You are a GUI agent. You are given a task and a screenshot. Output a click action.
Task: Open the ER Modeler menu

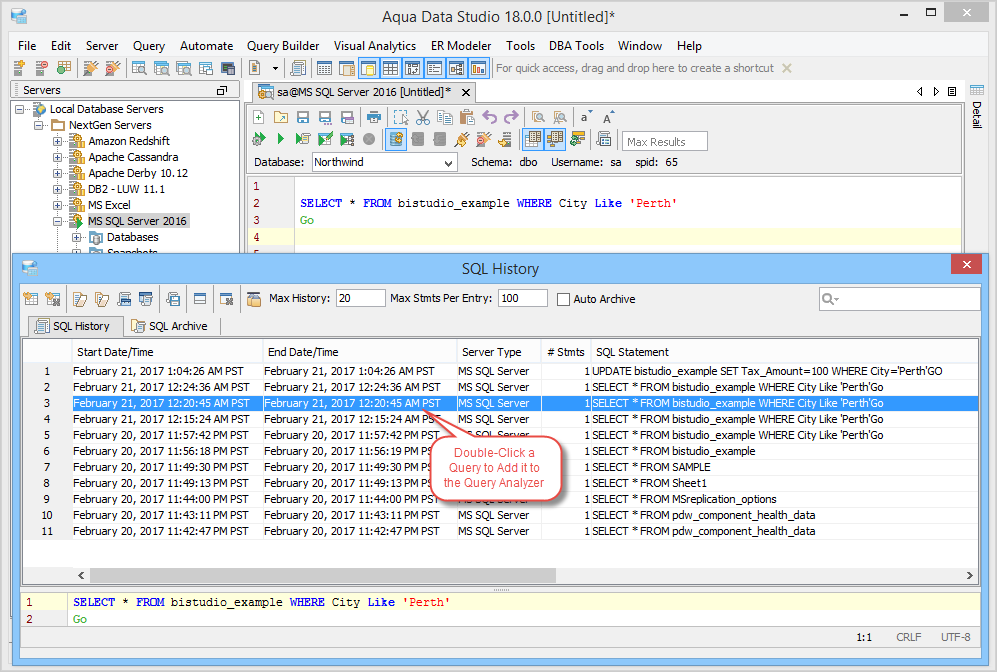pos(461,46)
